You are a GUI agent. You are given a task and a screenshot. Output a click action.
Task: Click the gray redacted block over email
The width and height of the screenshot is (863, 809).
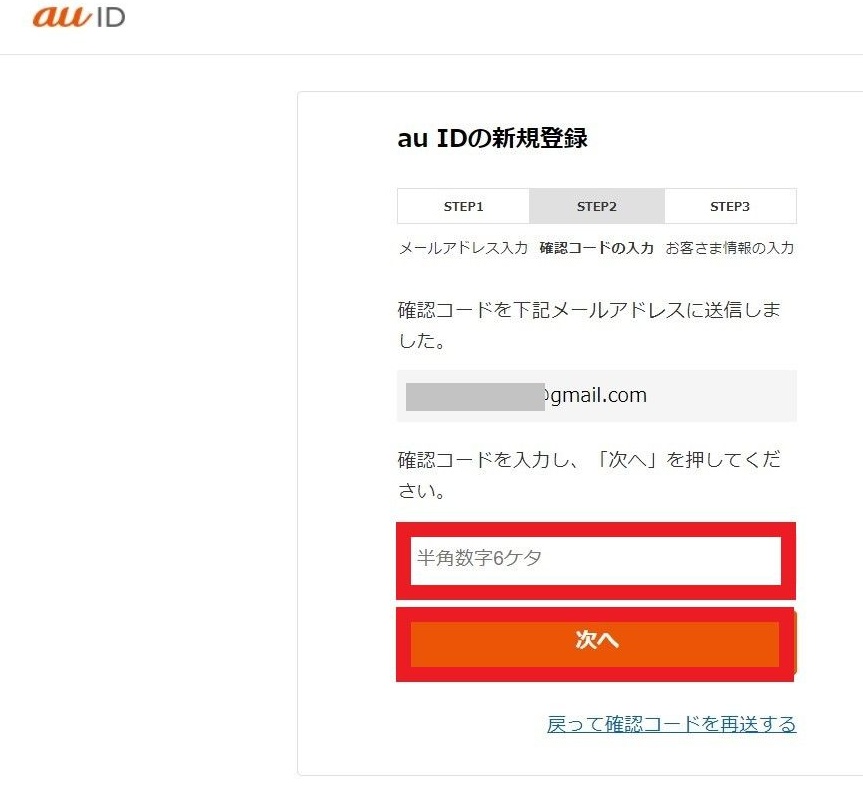tap(474, 395)
